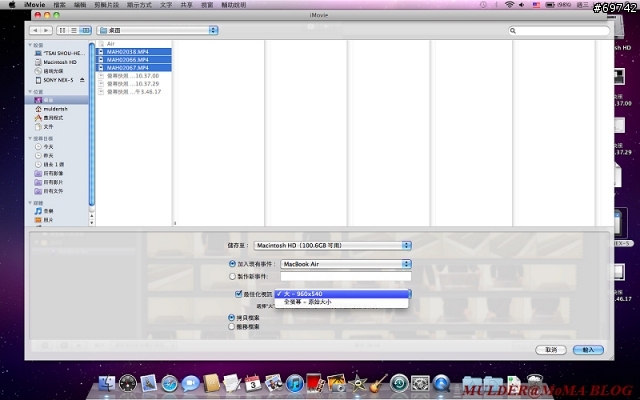Collapse the 媒體 section in the sidebar
The width and height of the screenshot is (640, 400).
(30, 203)
